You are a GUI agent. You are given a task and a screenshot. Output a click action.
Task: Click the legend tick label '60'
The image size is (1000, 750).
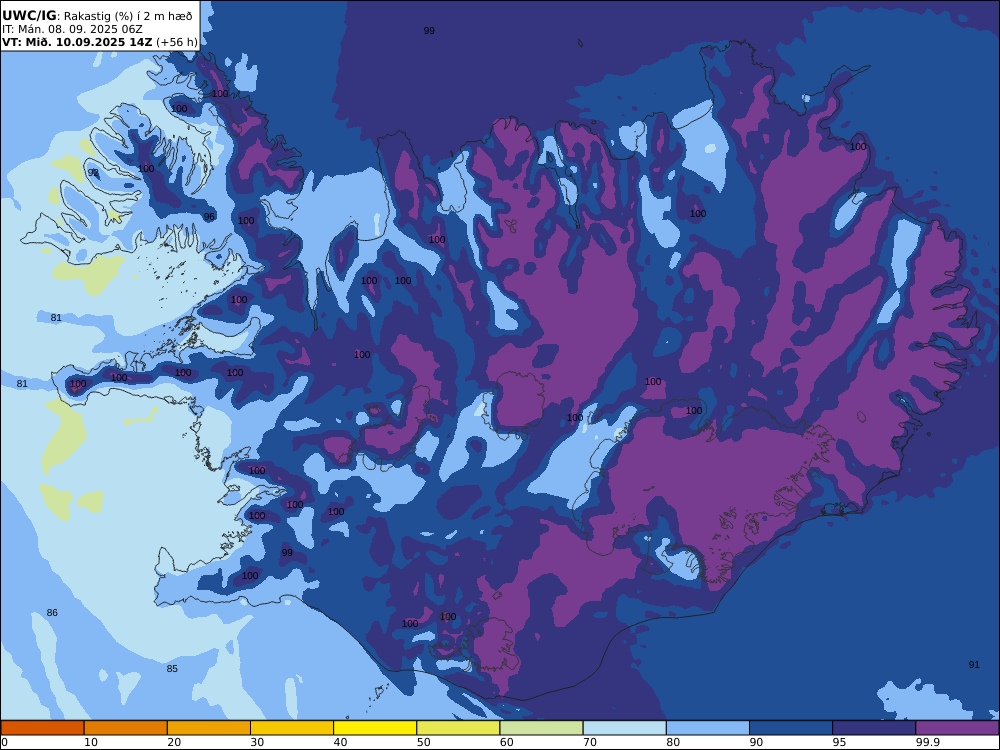click(x=506, y=742)
